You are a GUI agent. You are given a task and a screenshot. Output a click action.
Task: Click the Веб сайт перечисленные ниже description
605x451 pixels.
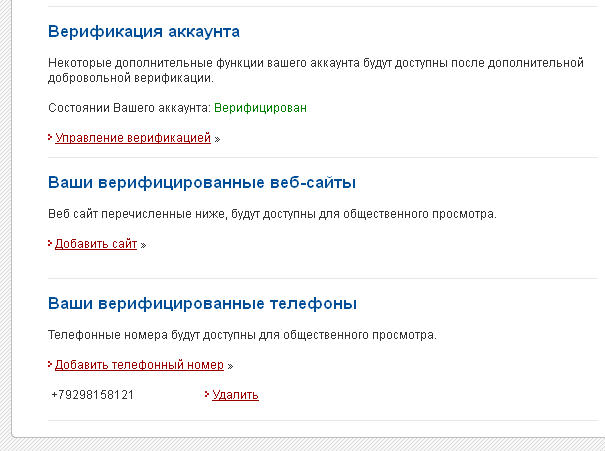[x=272, y=214]
